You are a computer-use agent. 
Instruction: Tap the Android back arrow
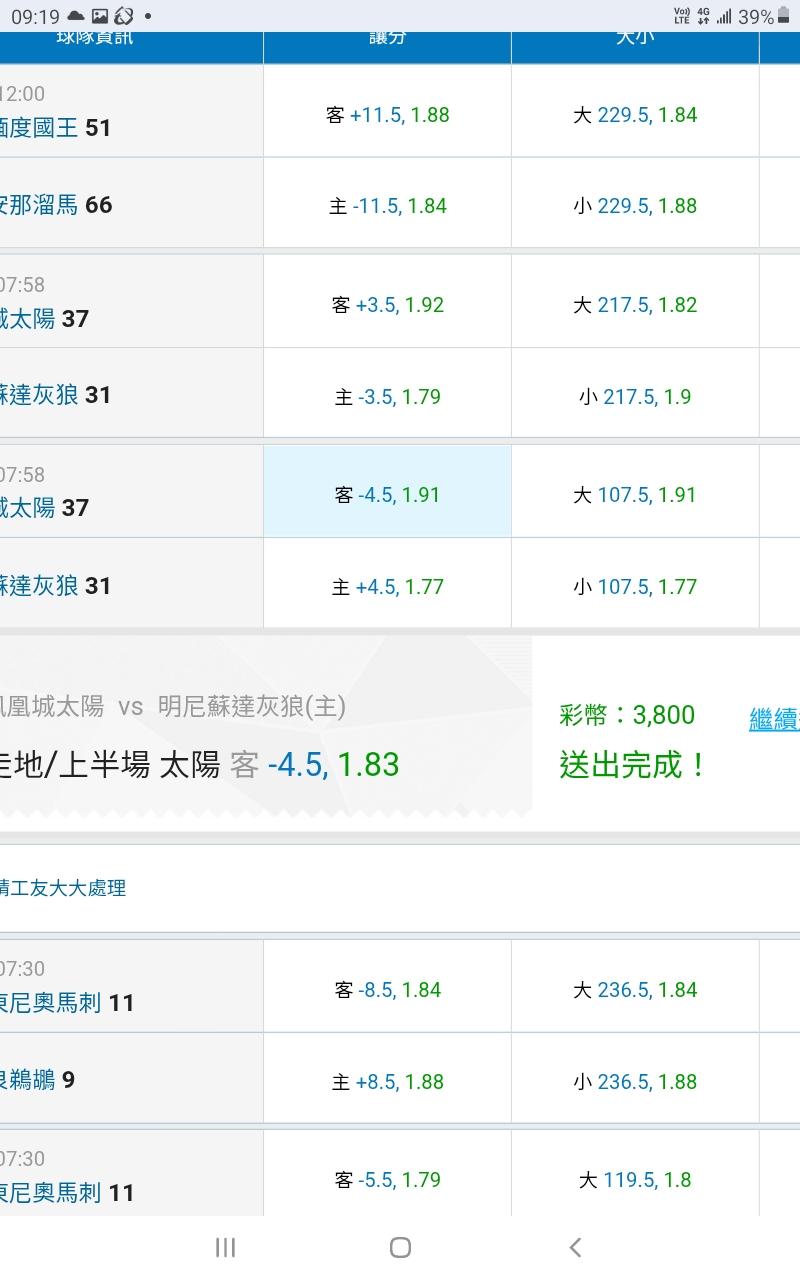click(575, 1247)
